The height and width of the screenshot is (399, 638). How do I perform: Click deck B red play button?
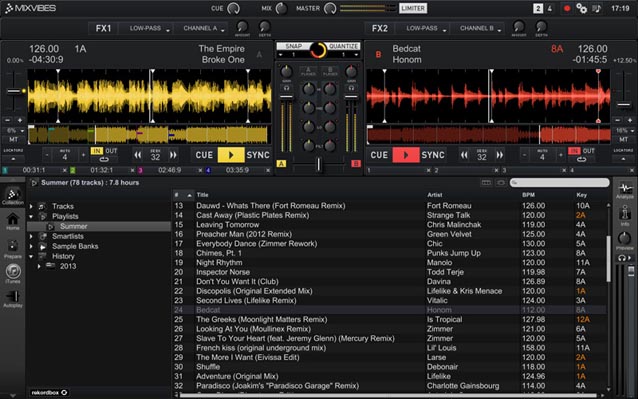tap(405, 155)
